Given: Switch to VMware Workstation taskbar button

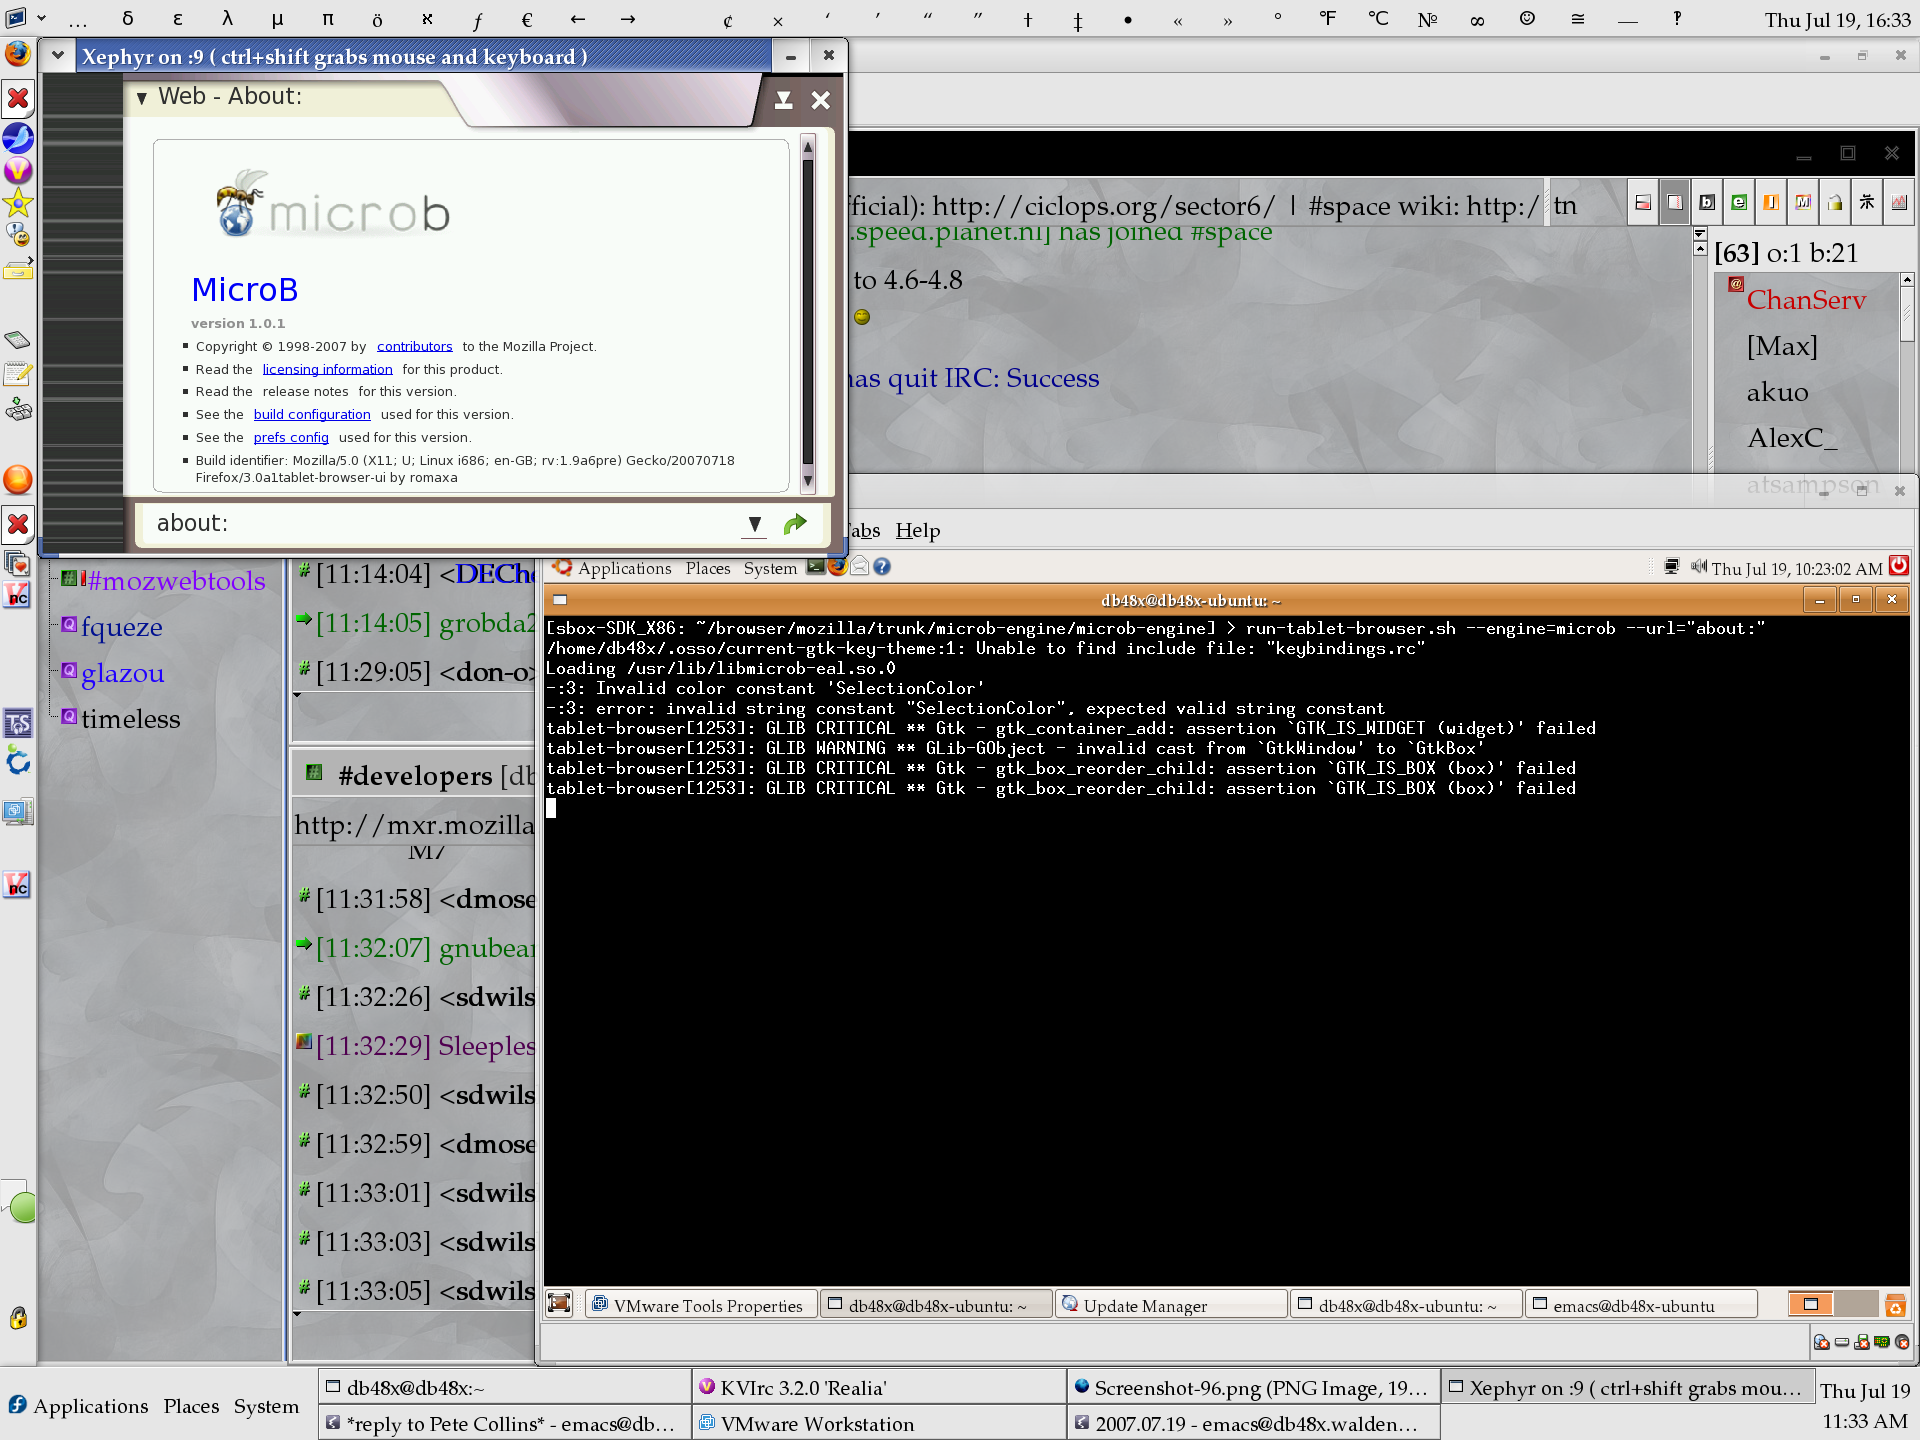Looking at the screenshot, I should tap(879, 1424).
